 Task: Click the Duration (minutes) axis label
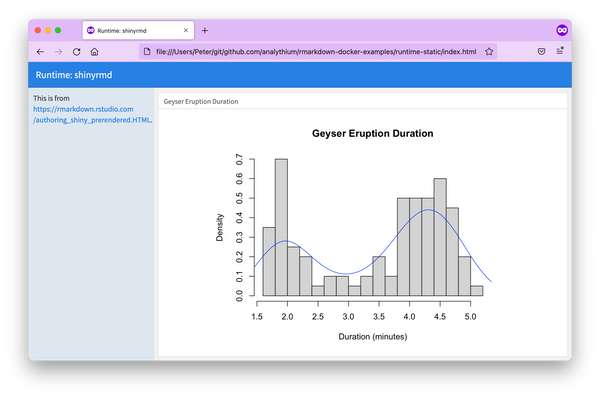[x=373, y=337]
